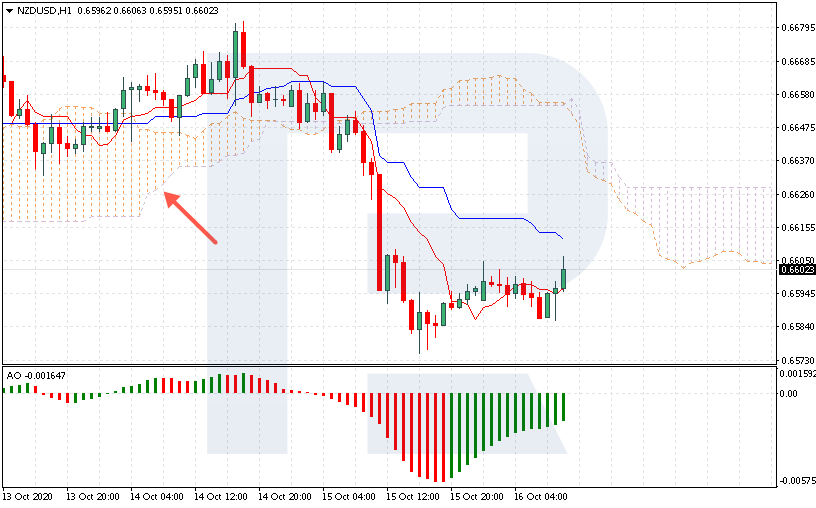Click the 0.66795 price axis label

pyautogui.click(x=795, y=28)
